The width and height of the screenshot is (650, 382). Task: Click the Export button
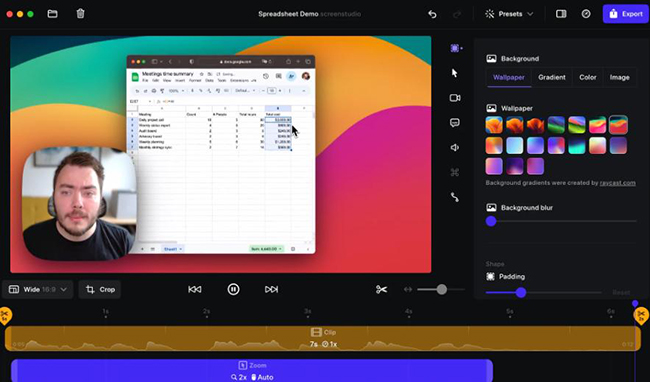click(626, 14)
